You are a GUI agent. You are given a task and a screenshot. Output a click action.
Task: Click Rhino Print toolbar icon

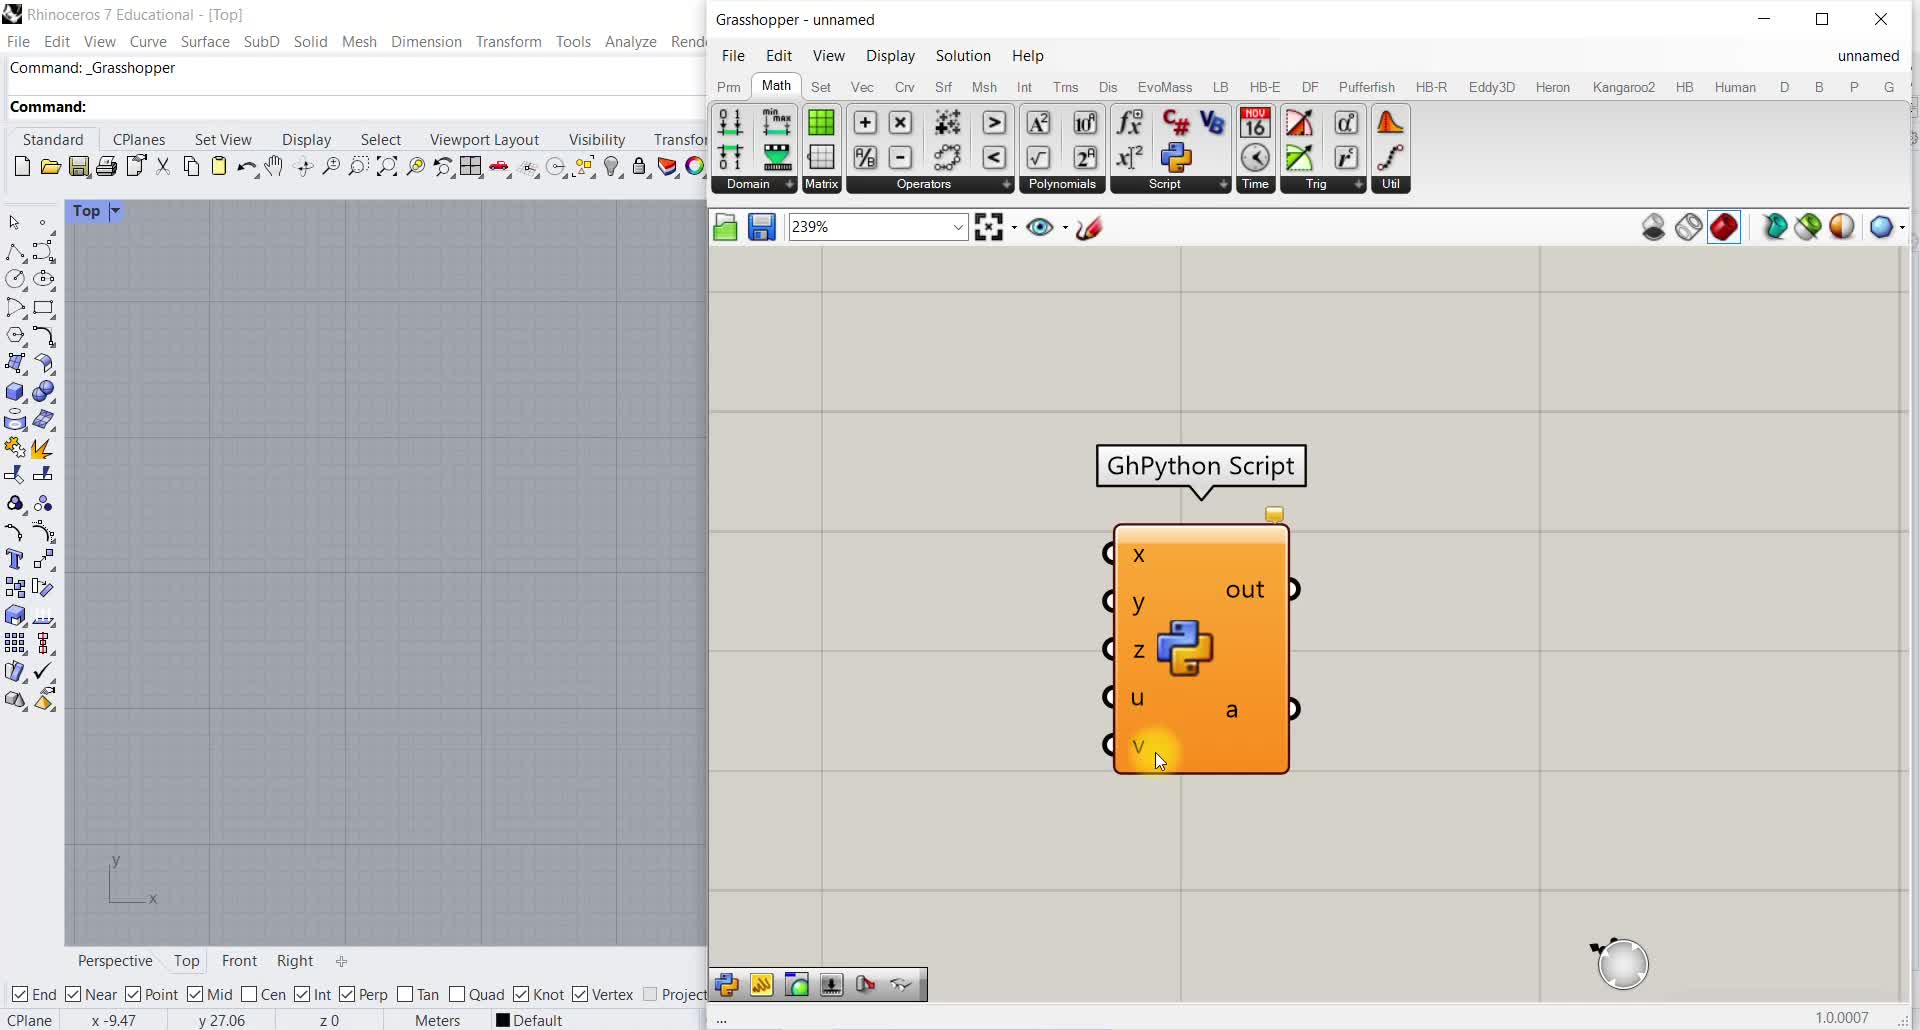(107, 167)
